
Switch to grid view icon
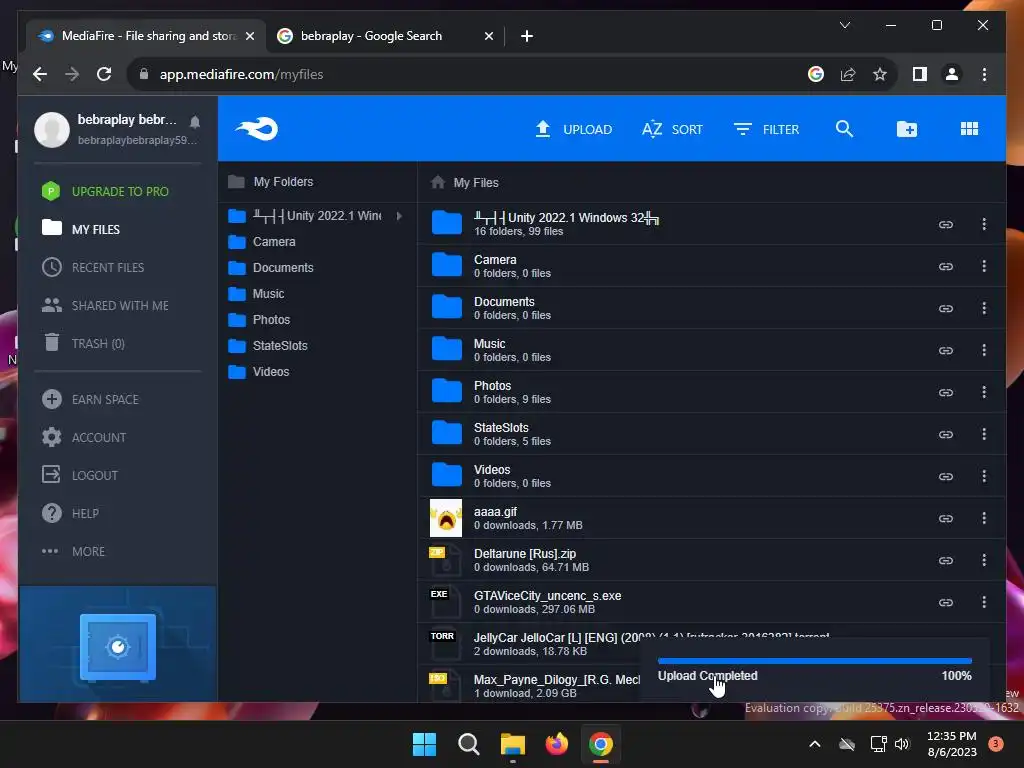969,129
